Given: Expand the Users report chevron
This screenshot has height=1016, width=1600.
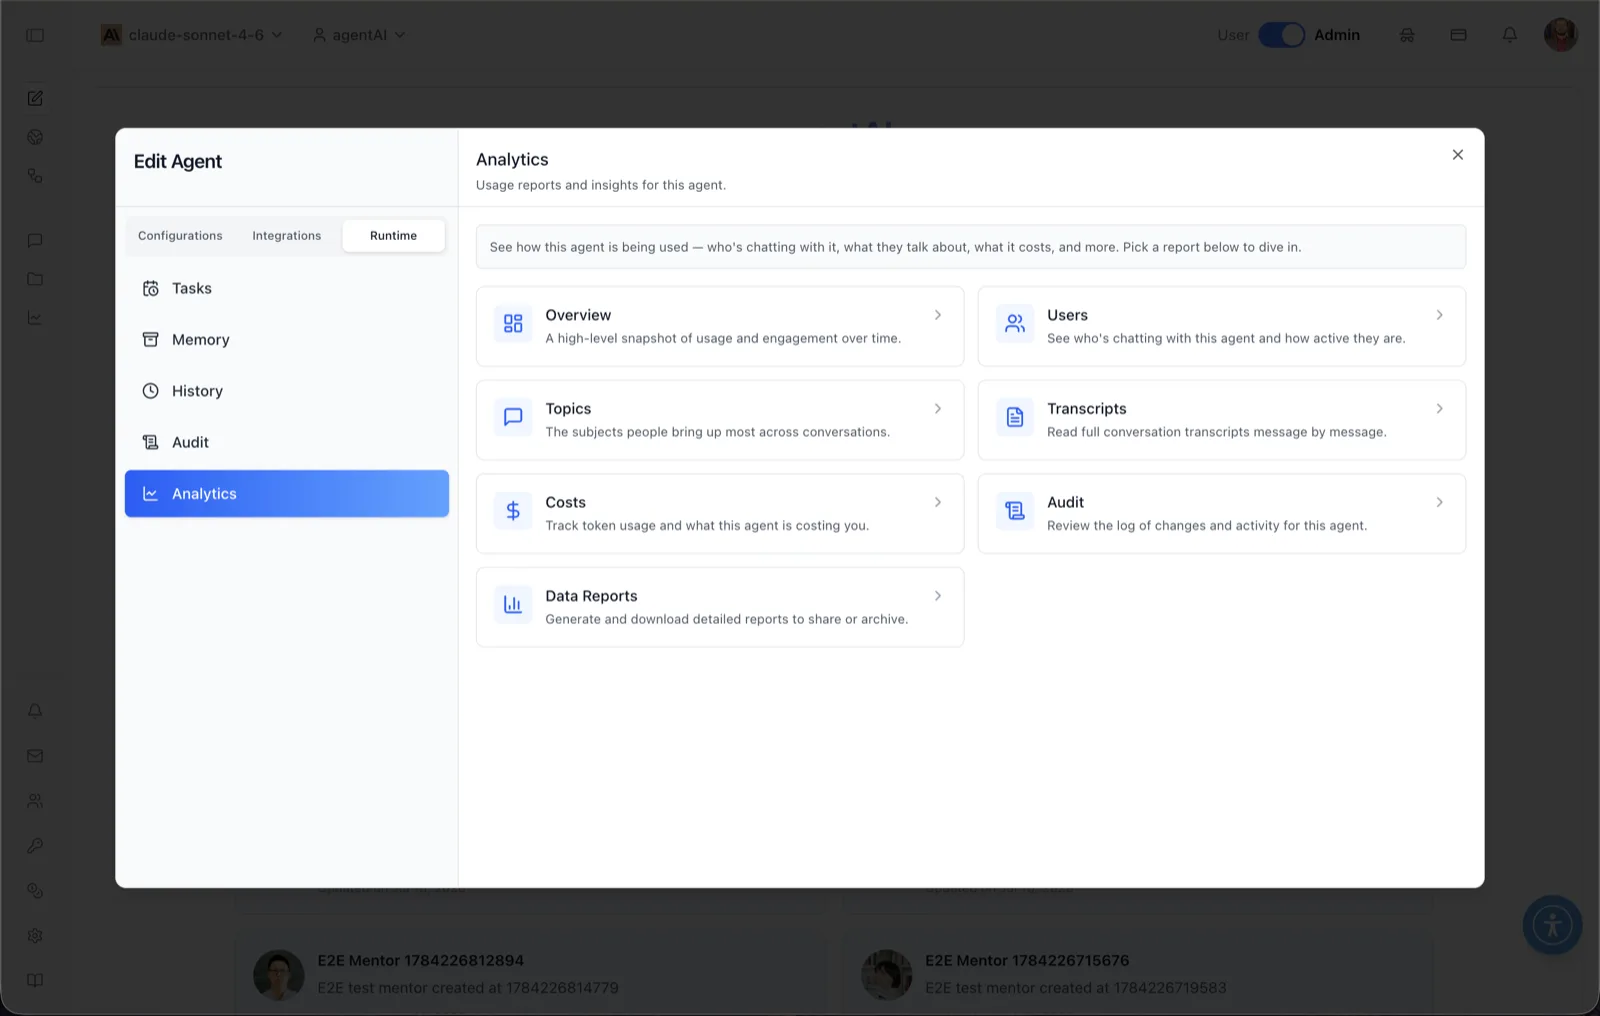Looking at the screenshot, I should tap(1440, 315).
